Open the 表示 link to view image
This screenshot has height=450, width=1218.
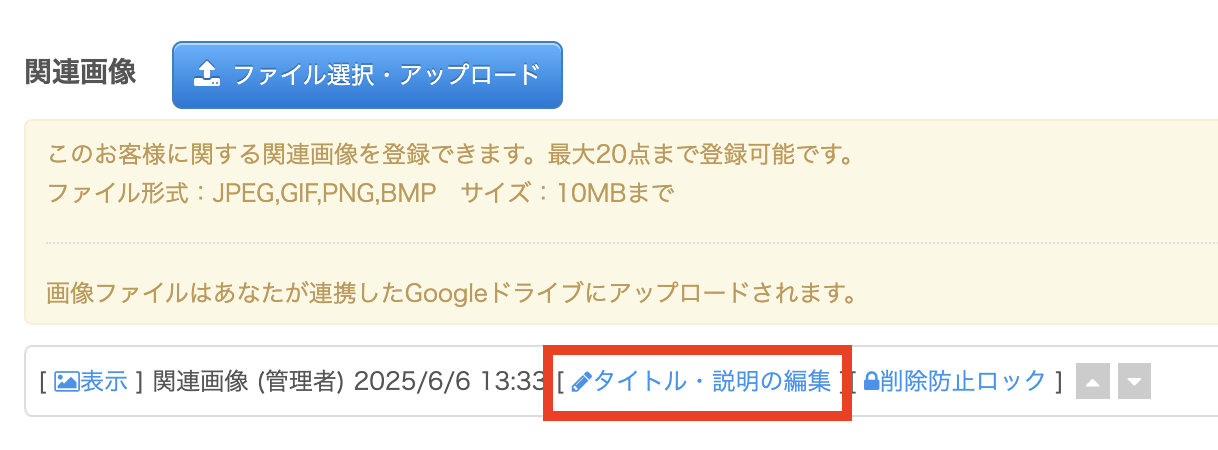(x=103, y=381)
